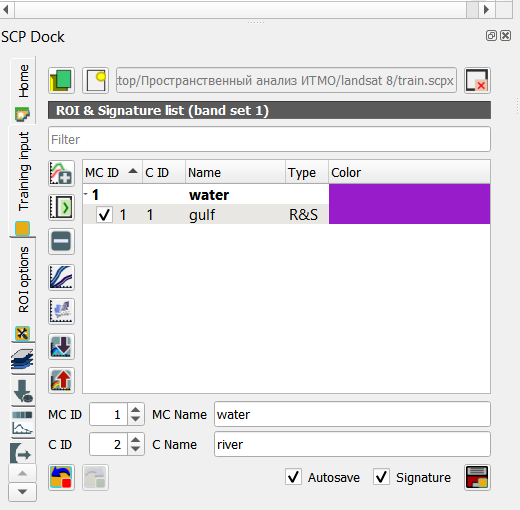Increase the MC ID spinner value
Viewport: 520px width, 510px height.
pyautogui.click(x=135, y=409)
